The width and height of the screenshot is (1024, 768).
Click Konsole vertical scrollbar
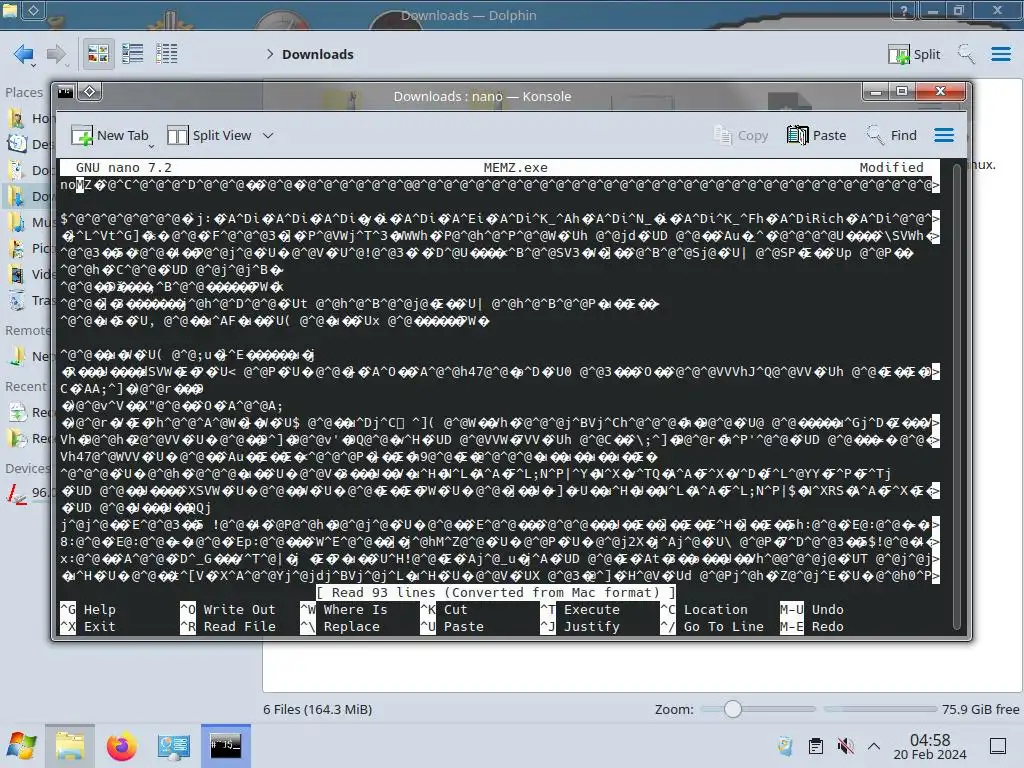[x=957, y=395]
